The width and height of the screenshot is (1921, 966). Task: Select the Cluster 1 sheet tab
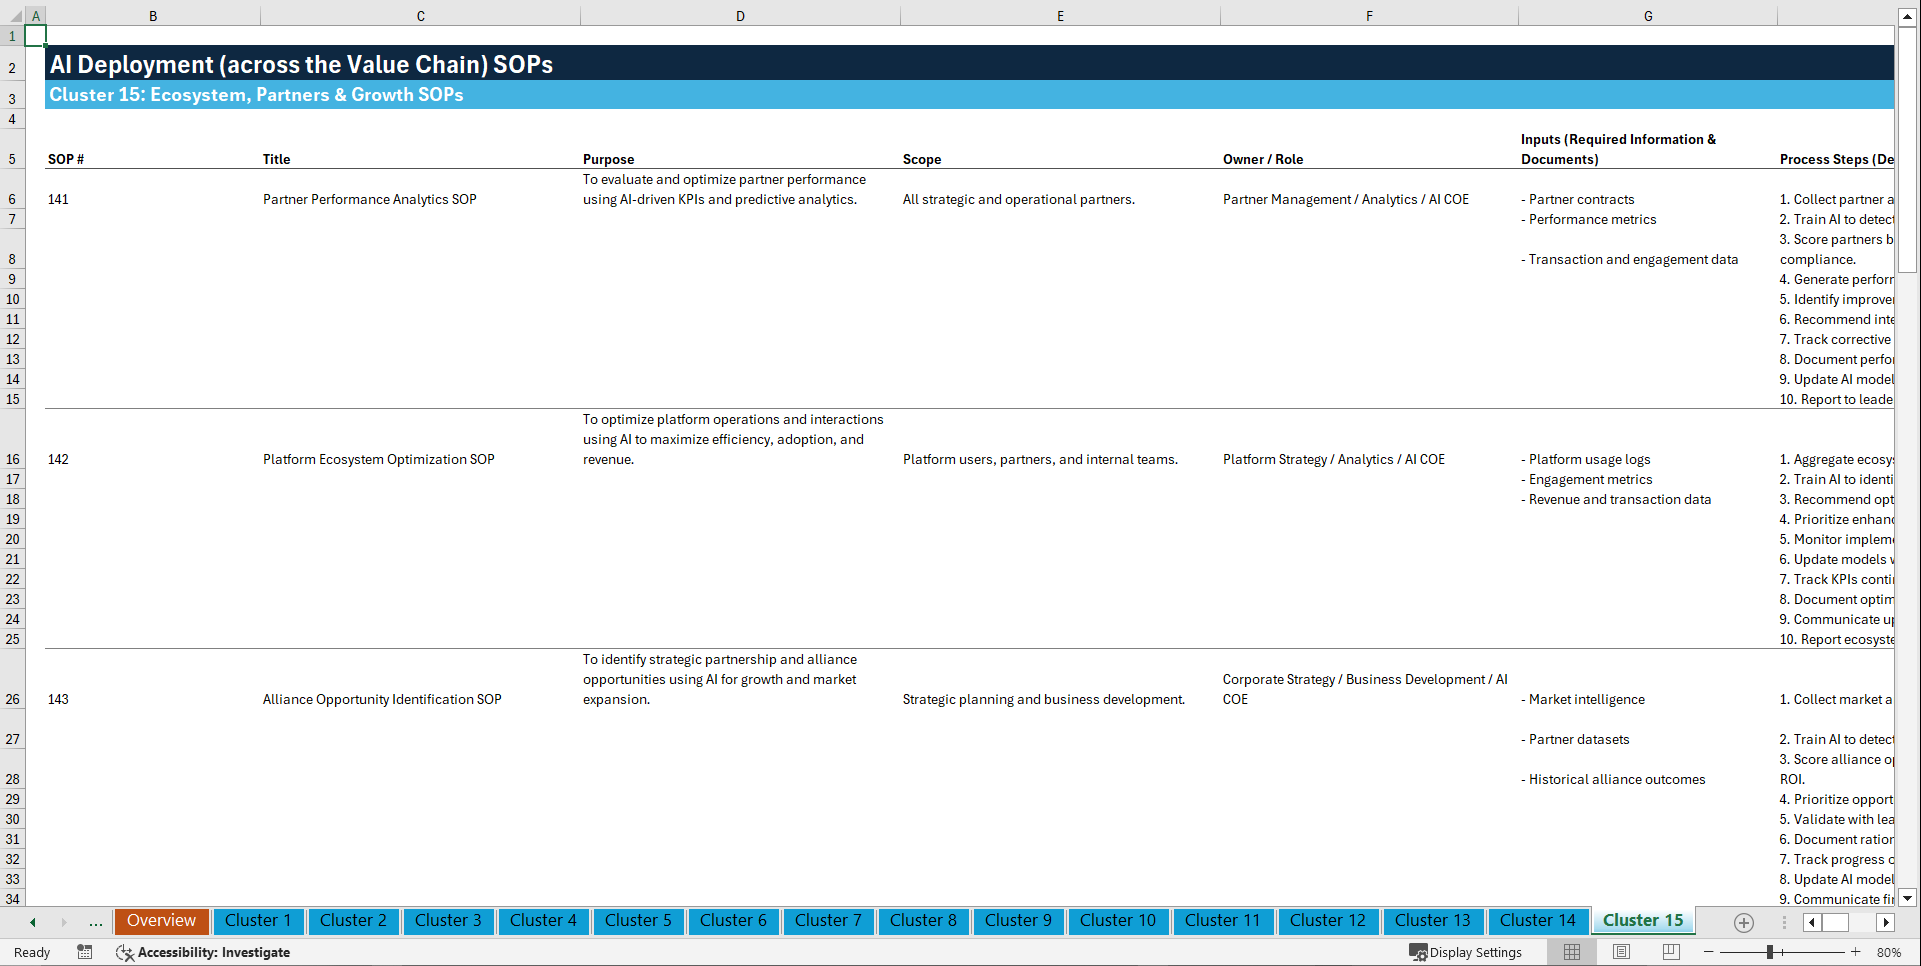click(x=258, y=921)
